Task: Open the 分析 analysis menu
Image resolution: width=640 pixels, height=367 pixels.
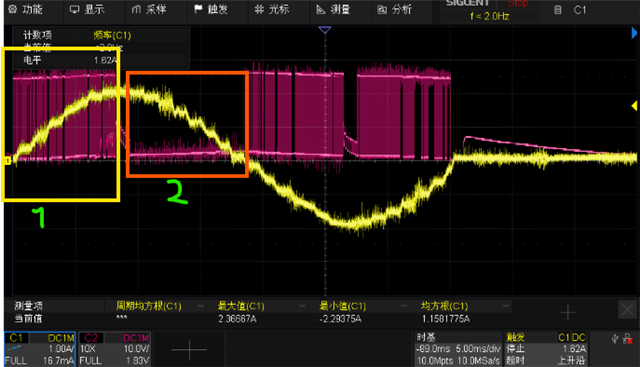Action: click(395, 9)
